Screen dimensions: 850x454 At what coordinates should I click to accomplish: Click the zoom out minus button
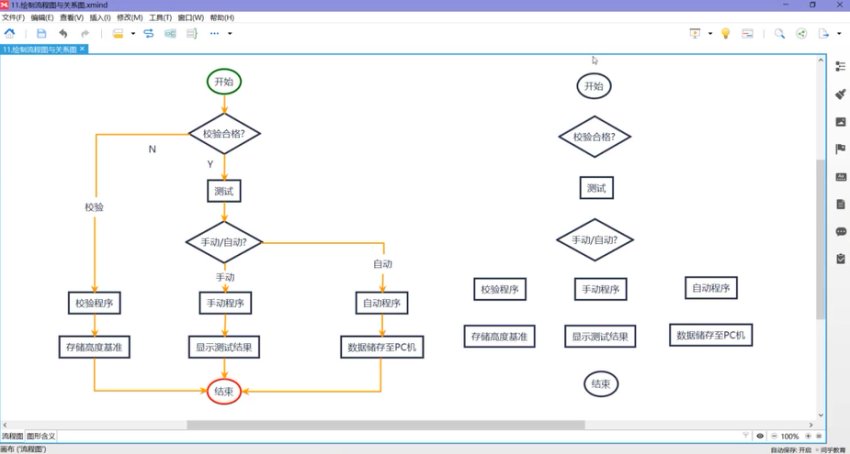point(773,436)
